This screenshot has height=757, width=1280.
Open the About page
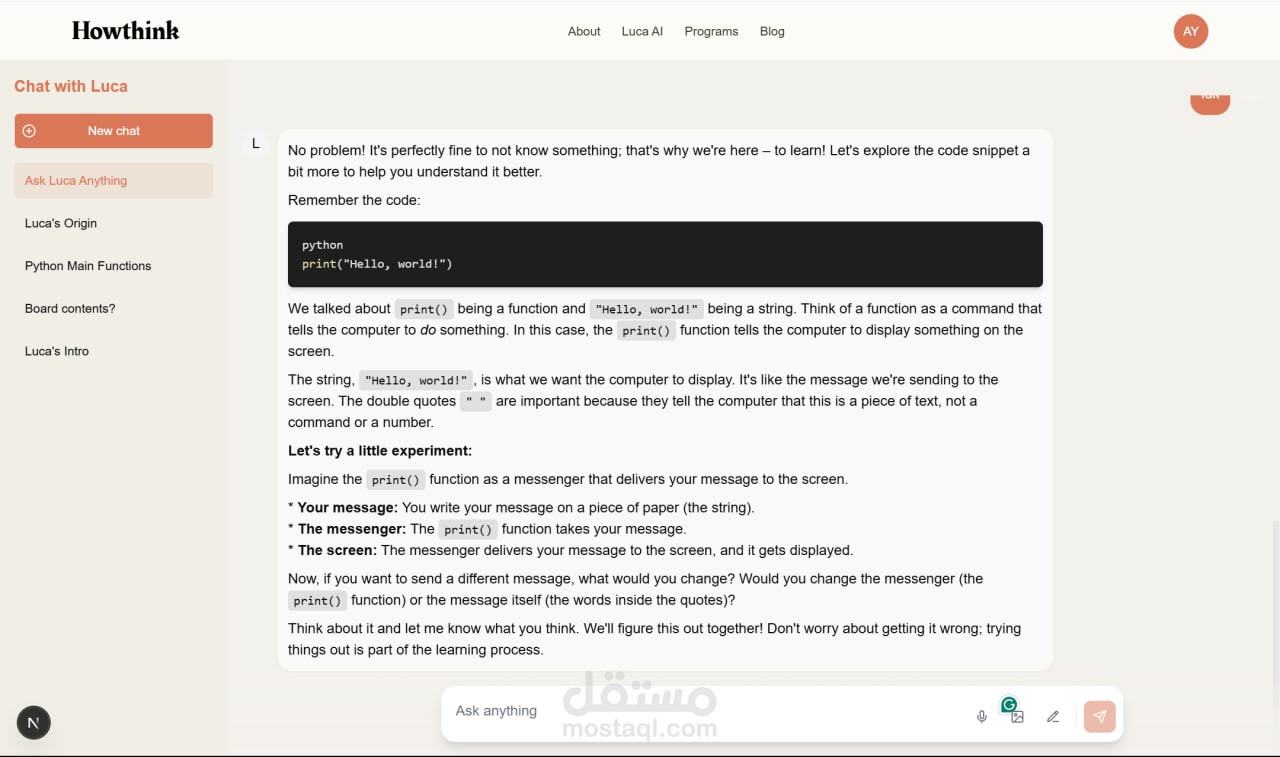(x=584, y=31)
